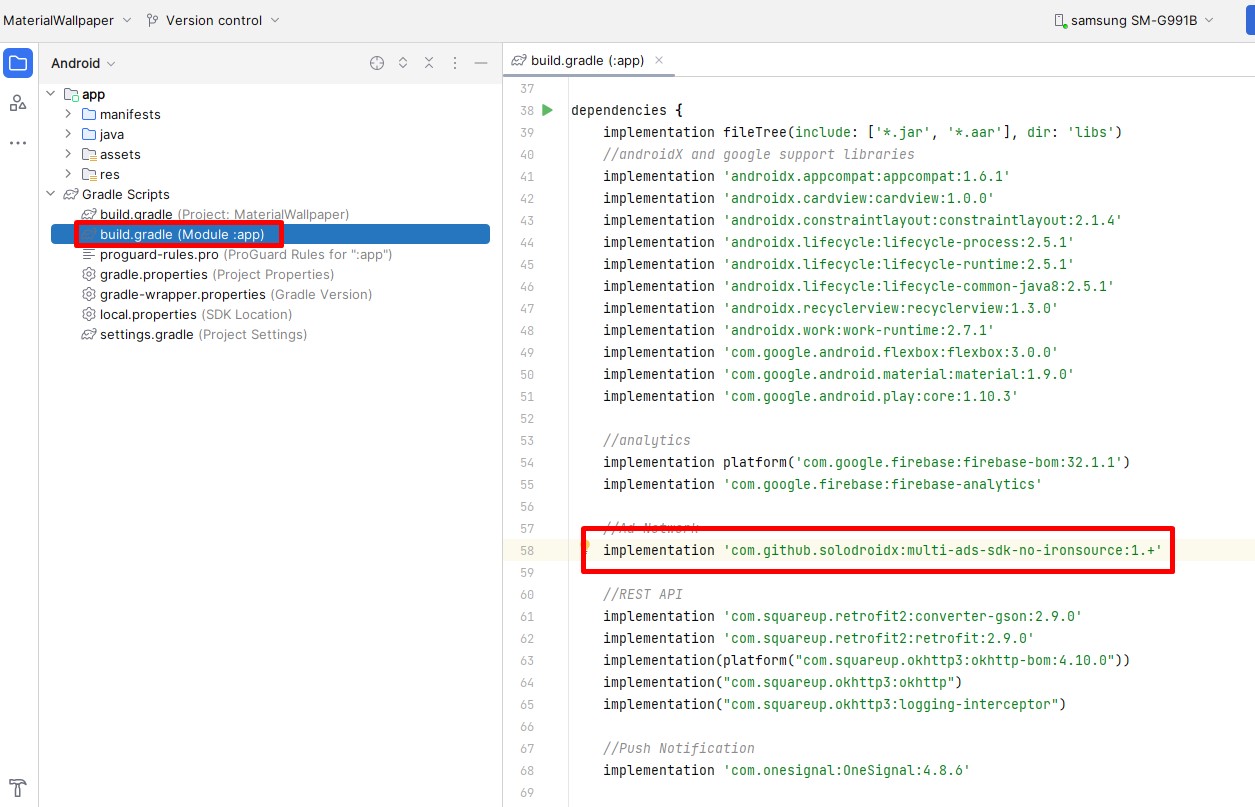The width and height of the screenshot is (1255, 807).
Task: Click the firebase-analytics dependency line
Action: point(822,484)
